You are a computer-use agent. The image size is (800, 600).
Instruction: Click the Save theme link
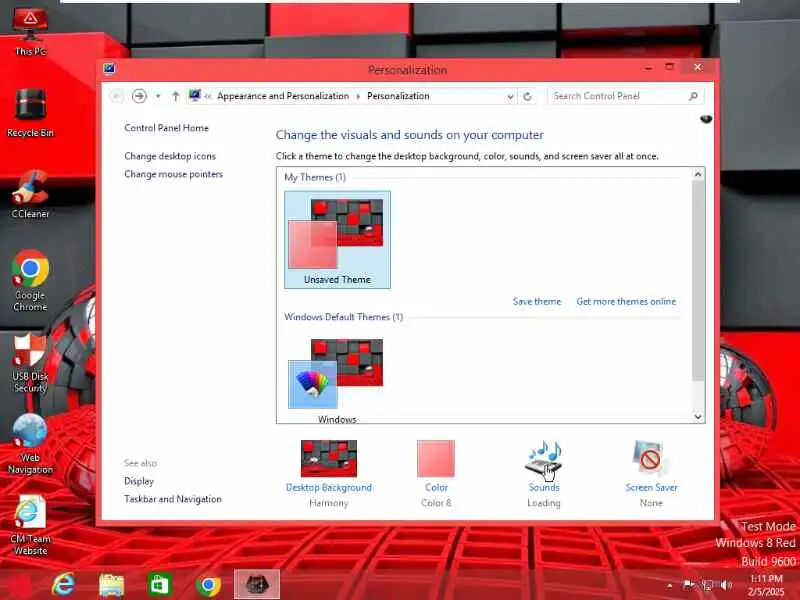click(537, 302)
